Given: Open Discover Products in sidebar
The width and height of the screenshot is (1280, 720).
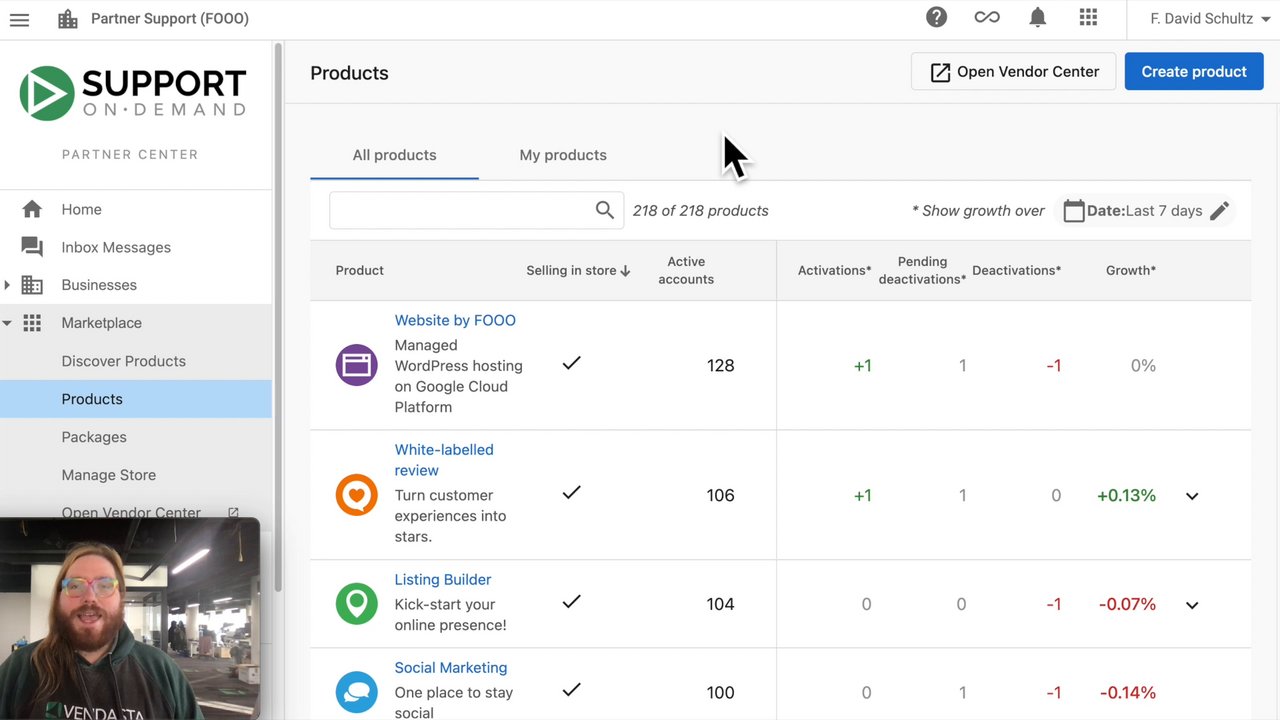Looking at the screenshot, I should [x=123, y=361].
